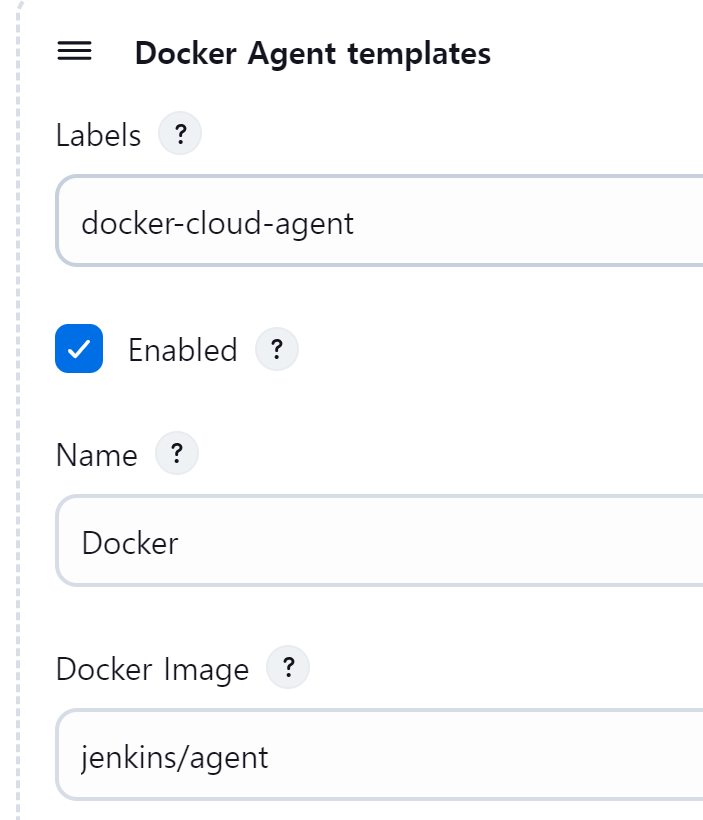Click the word 'Docker' inside Name field

pyautogui.click(x=130, y=543)
